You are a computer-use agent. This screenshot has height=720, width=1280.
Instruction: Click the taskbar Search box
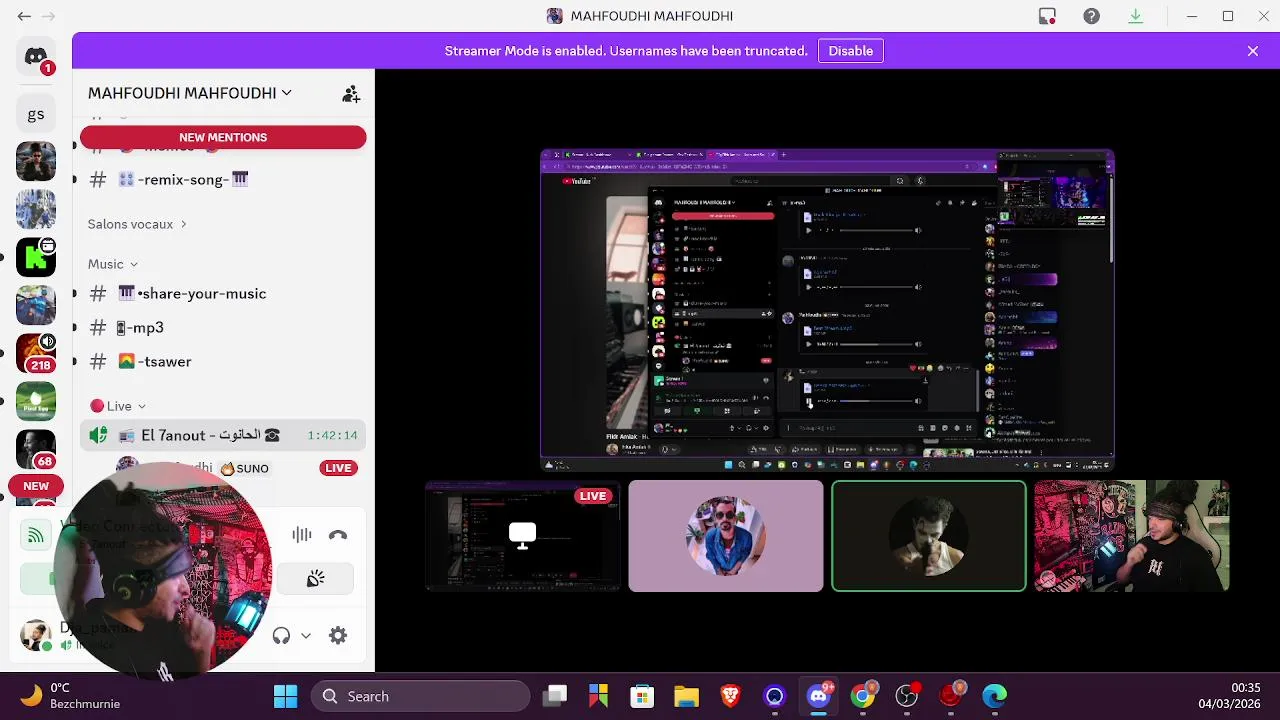(x=420, y=696)
